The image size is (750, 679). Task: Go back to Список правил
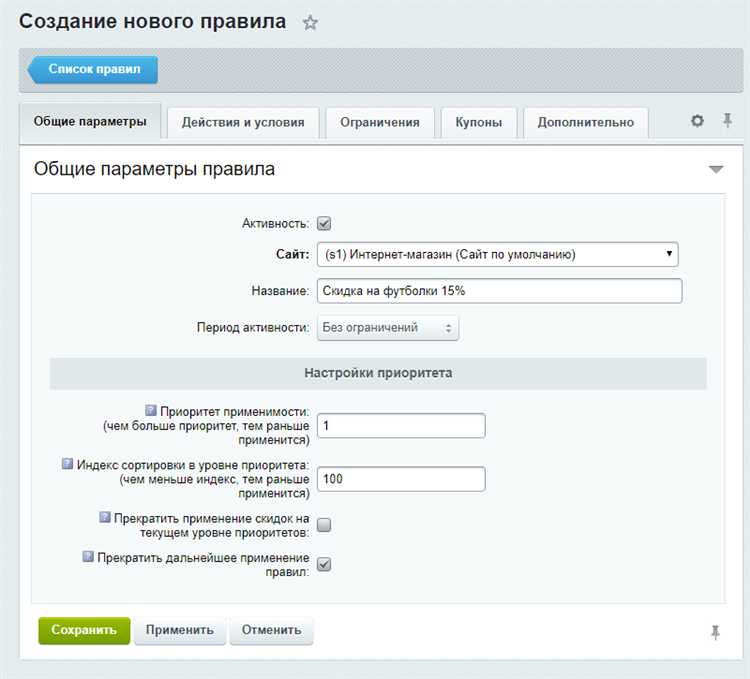point(93,69)
